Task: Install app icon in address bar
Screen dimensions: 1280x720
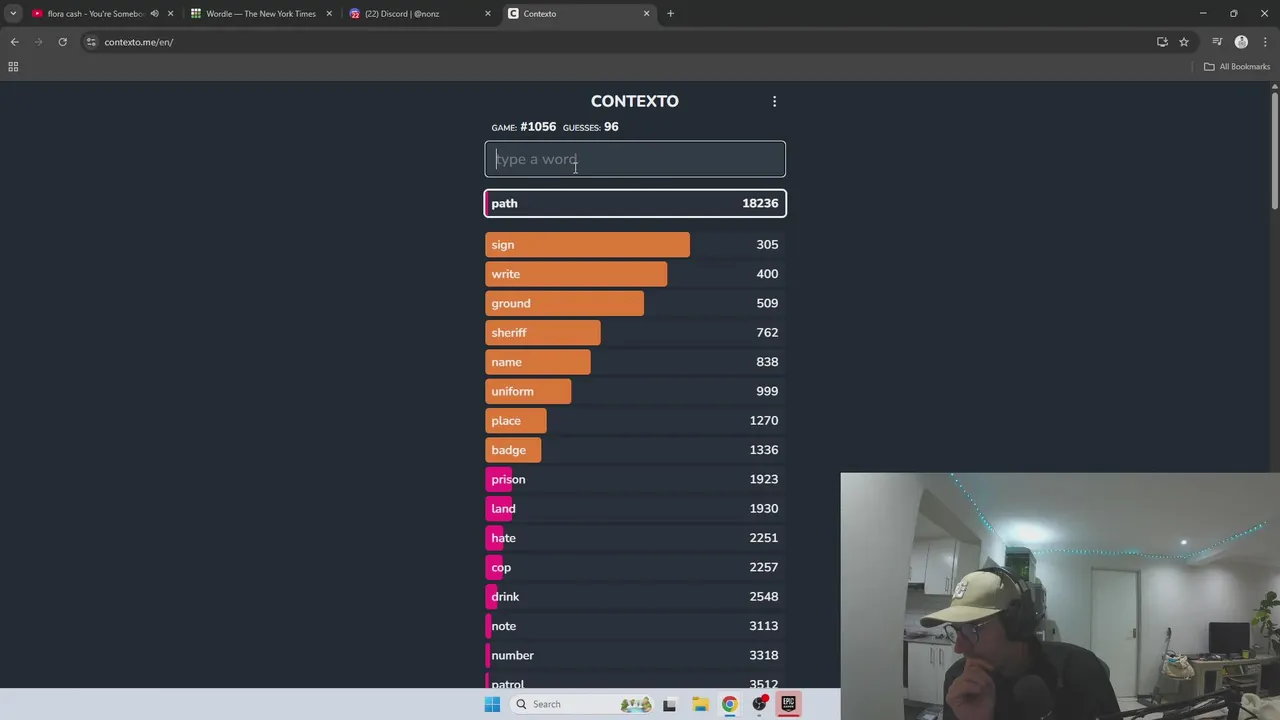Action: point(1162,42)
